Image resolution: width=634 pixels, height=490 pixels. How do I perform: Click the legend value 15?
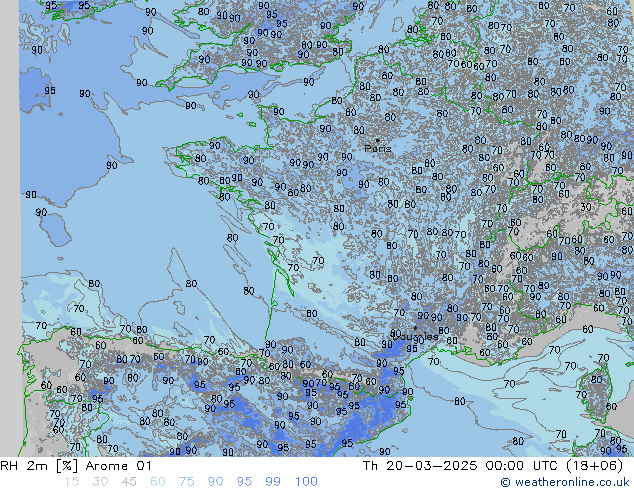coord(71,482)
